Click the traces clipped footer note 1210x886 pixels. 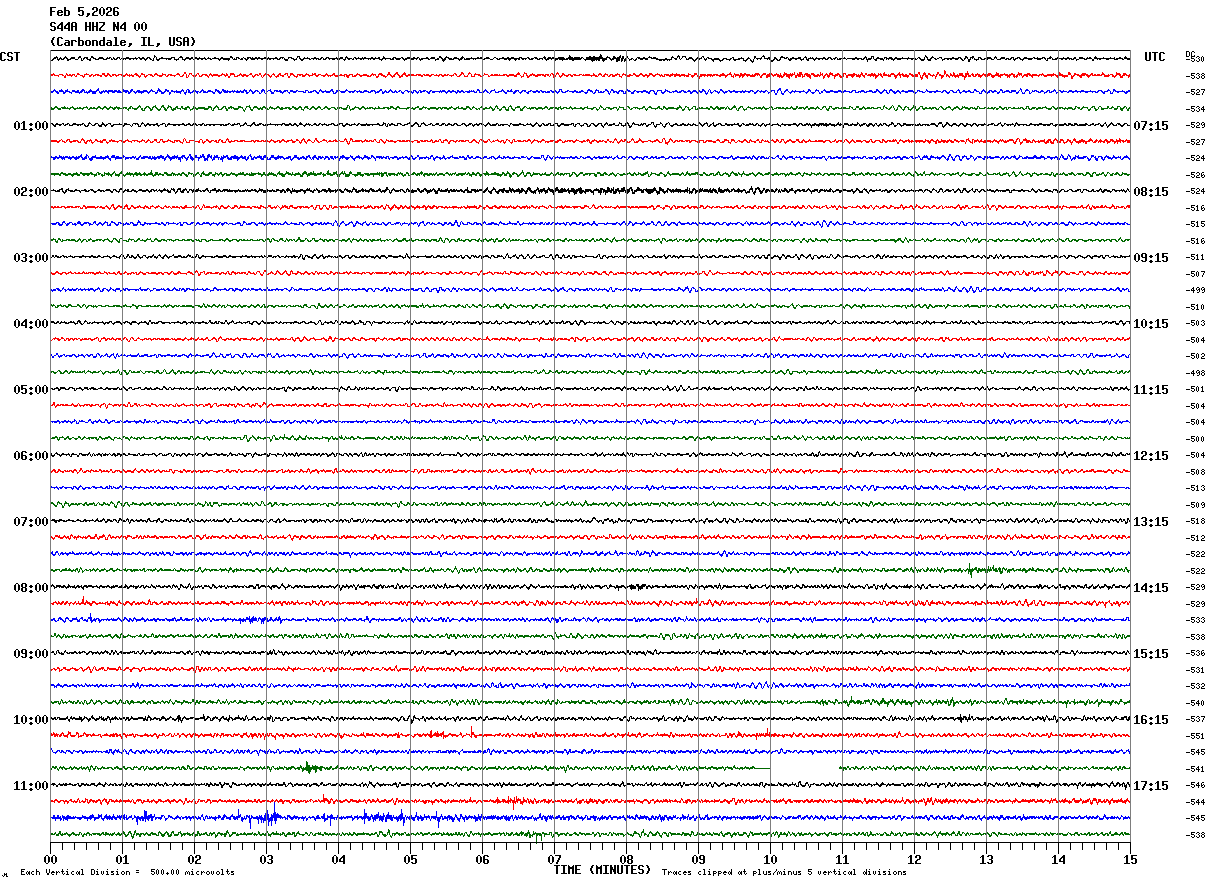(784, 873)
